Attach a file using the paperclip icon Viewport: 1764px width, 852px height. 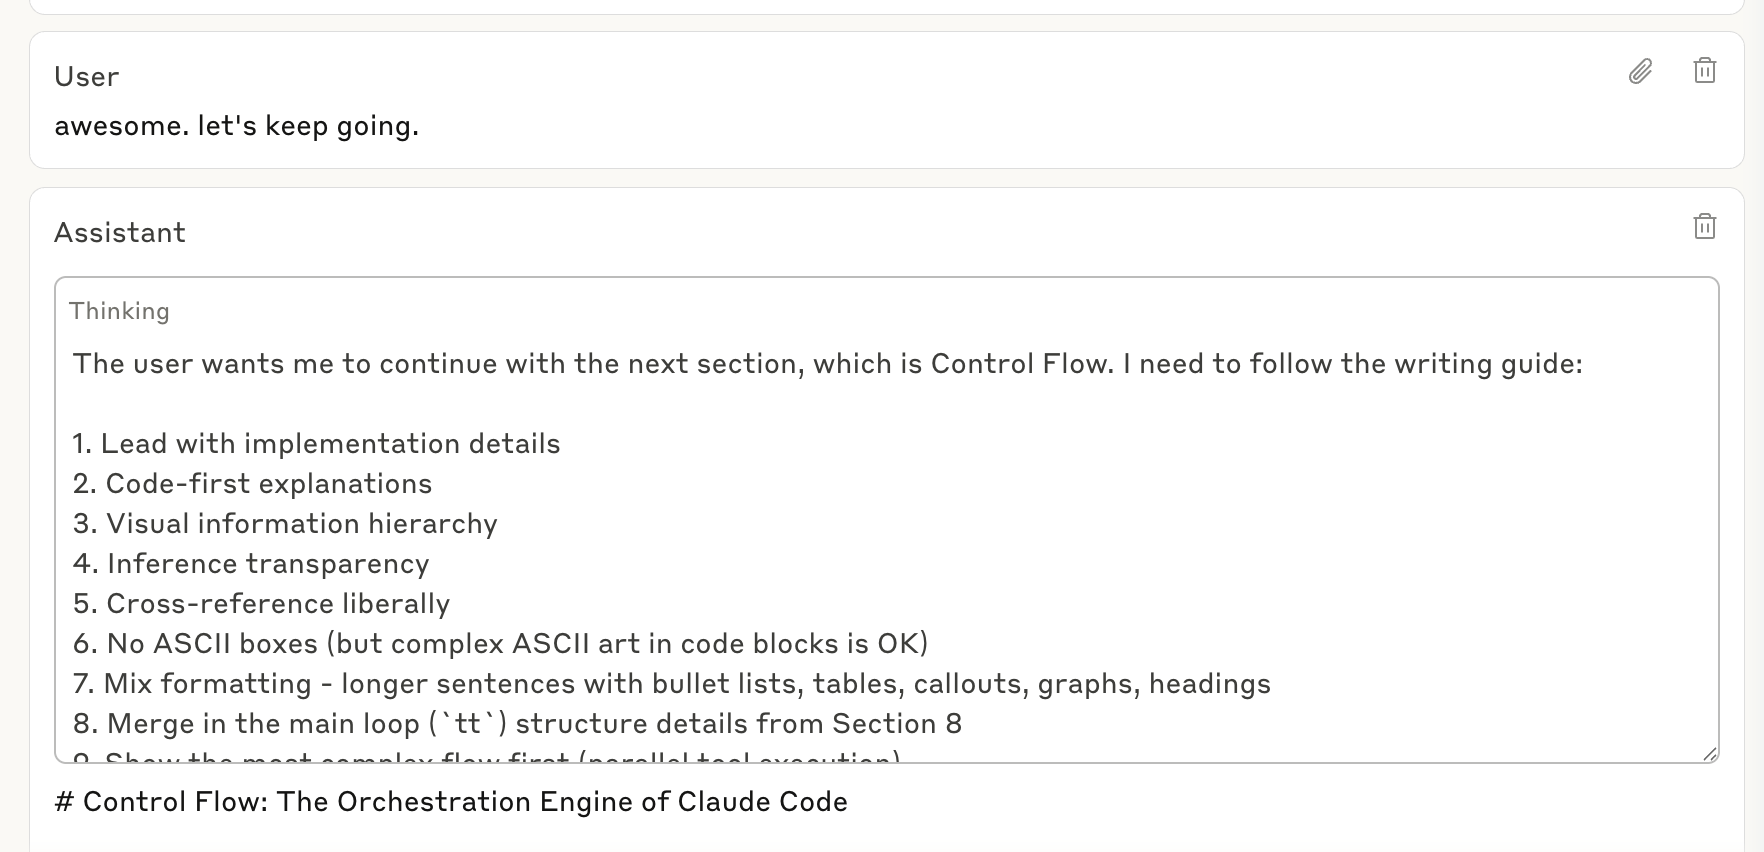tap(1640, 71)
